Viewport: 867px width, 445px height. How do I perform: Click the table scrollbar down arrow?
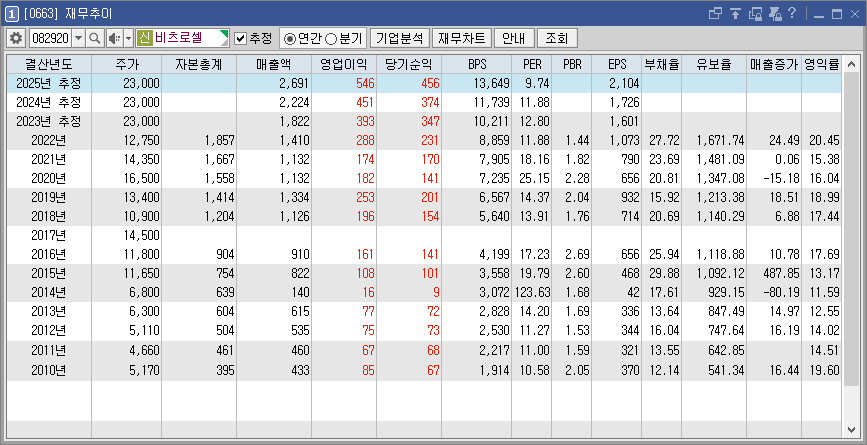pos(850,429)
